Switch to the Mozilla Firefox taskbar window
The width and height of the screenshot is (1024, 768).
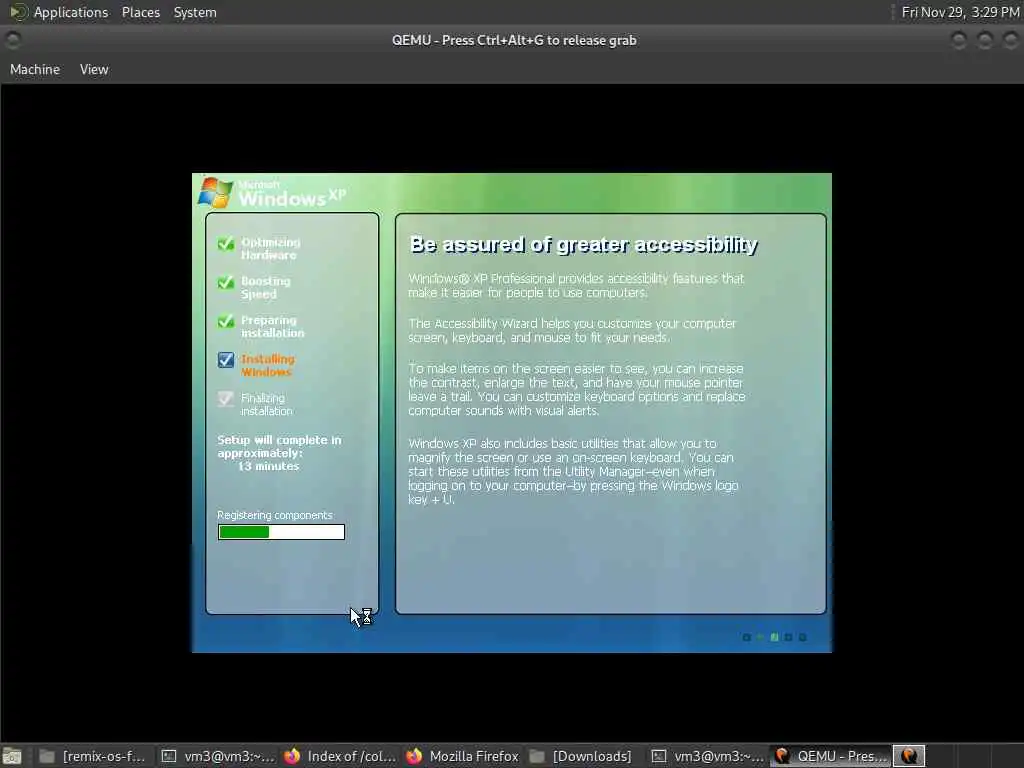(x=462, y=756)
